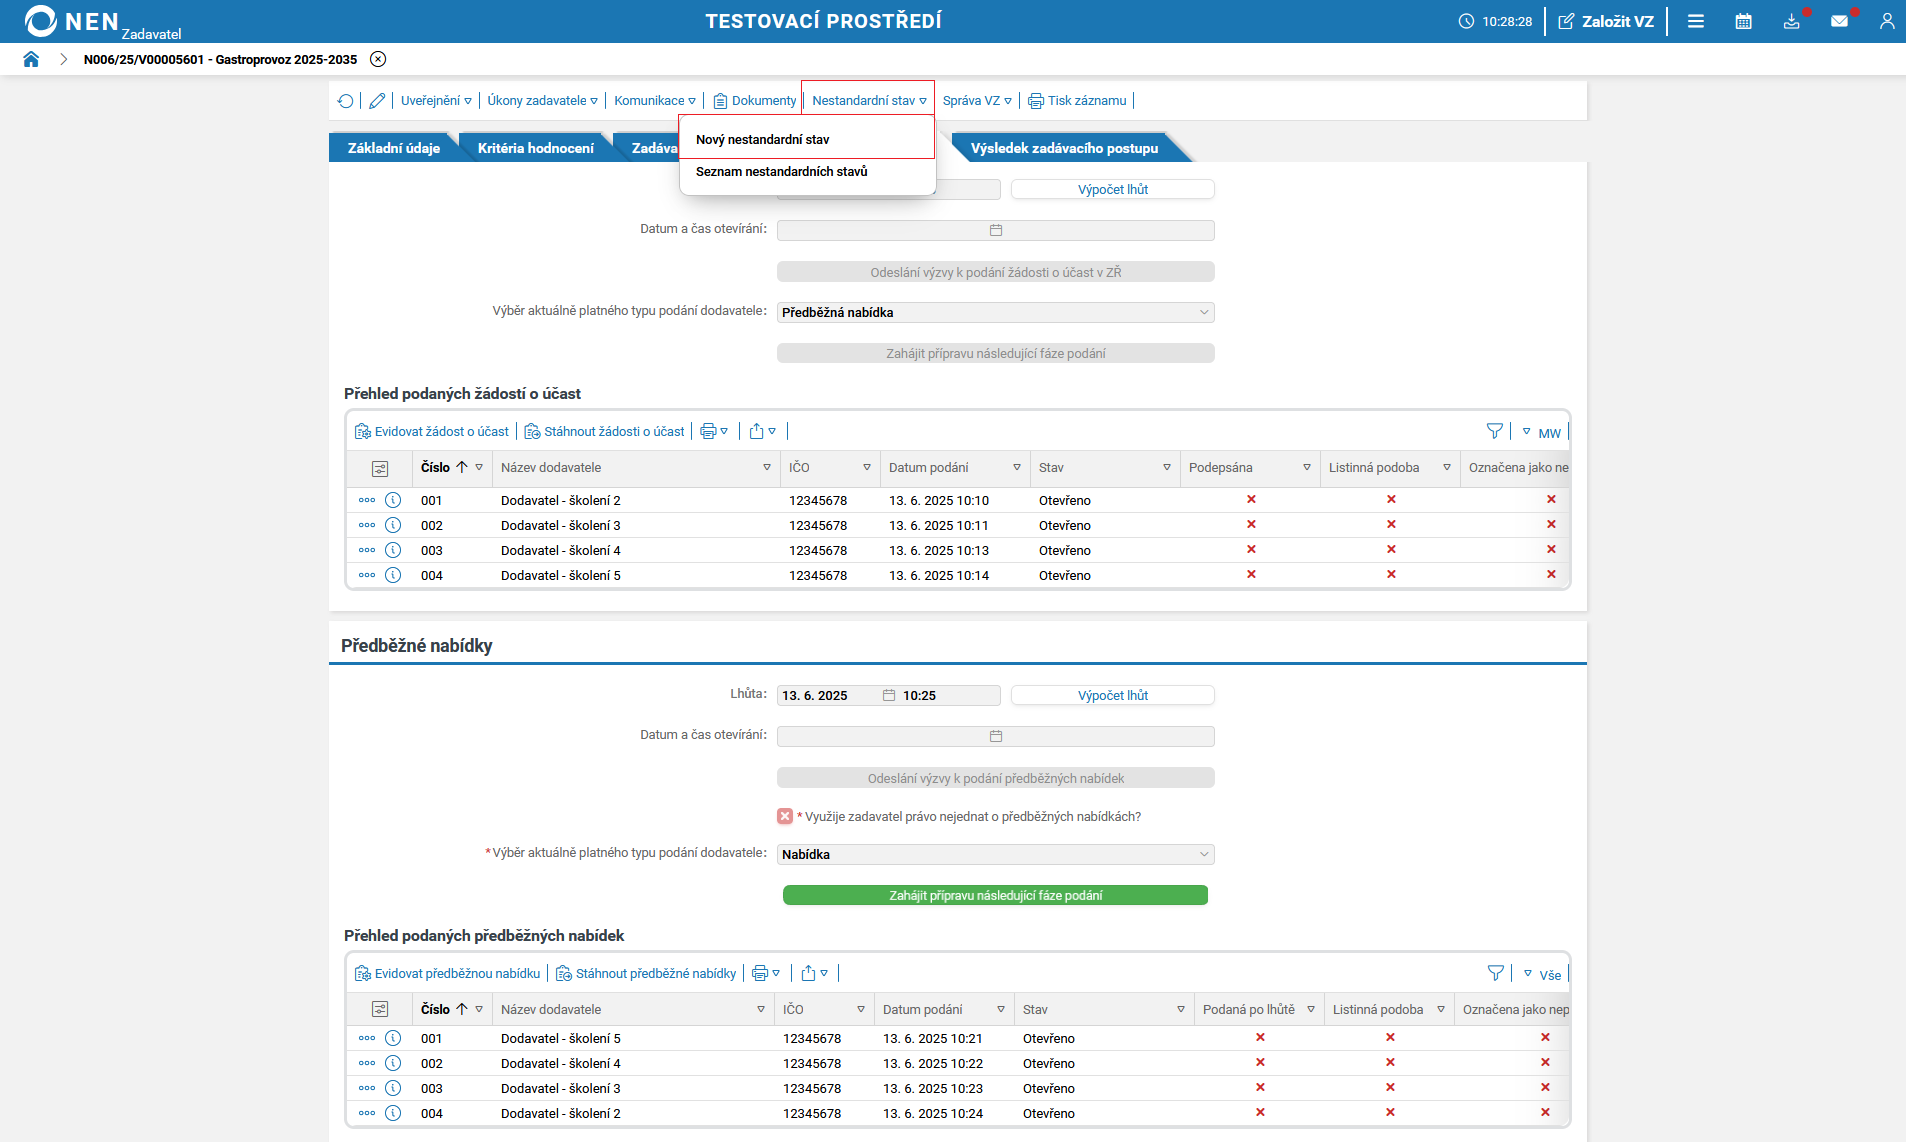The width and height of the screenshot is (1906, 1142).
Task: Open column settings icon of žádosti table
Action: pos(380,468)
